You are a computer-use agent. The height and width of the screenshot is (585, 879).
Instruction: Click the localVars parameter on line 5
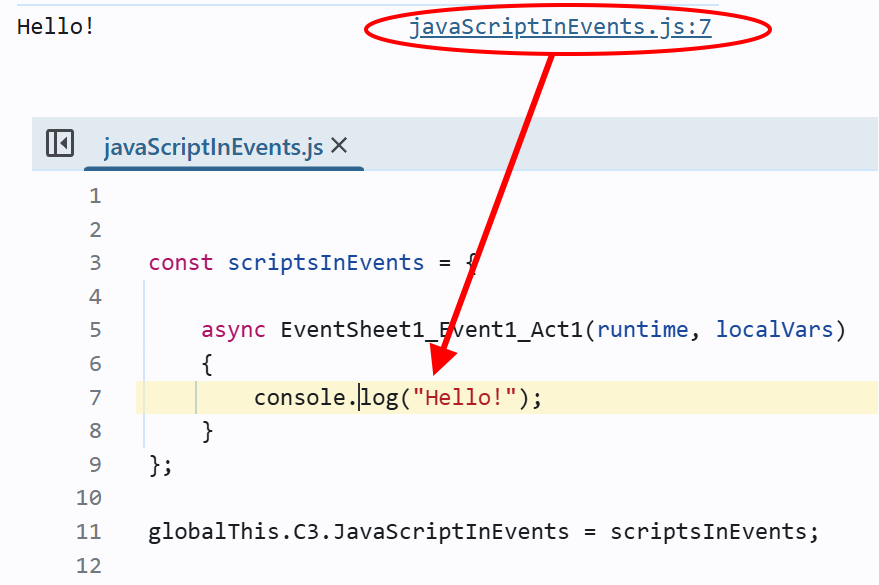[774, 330]
